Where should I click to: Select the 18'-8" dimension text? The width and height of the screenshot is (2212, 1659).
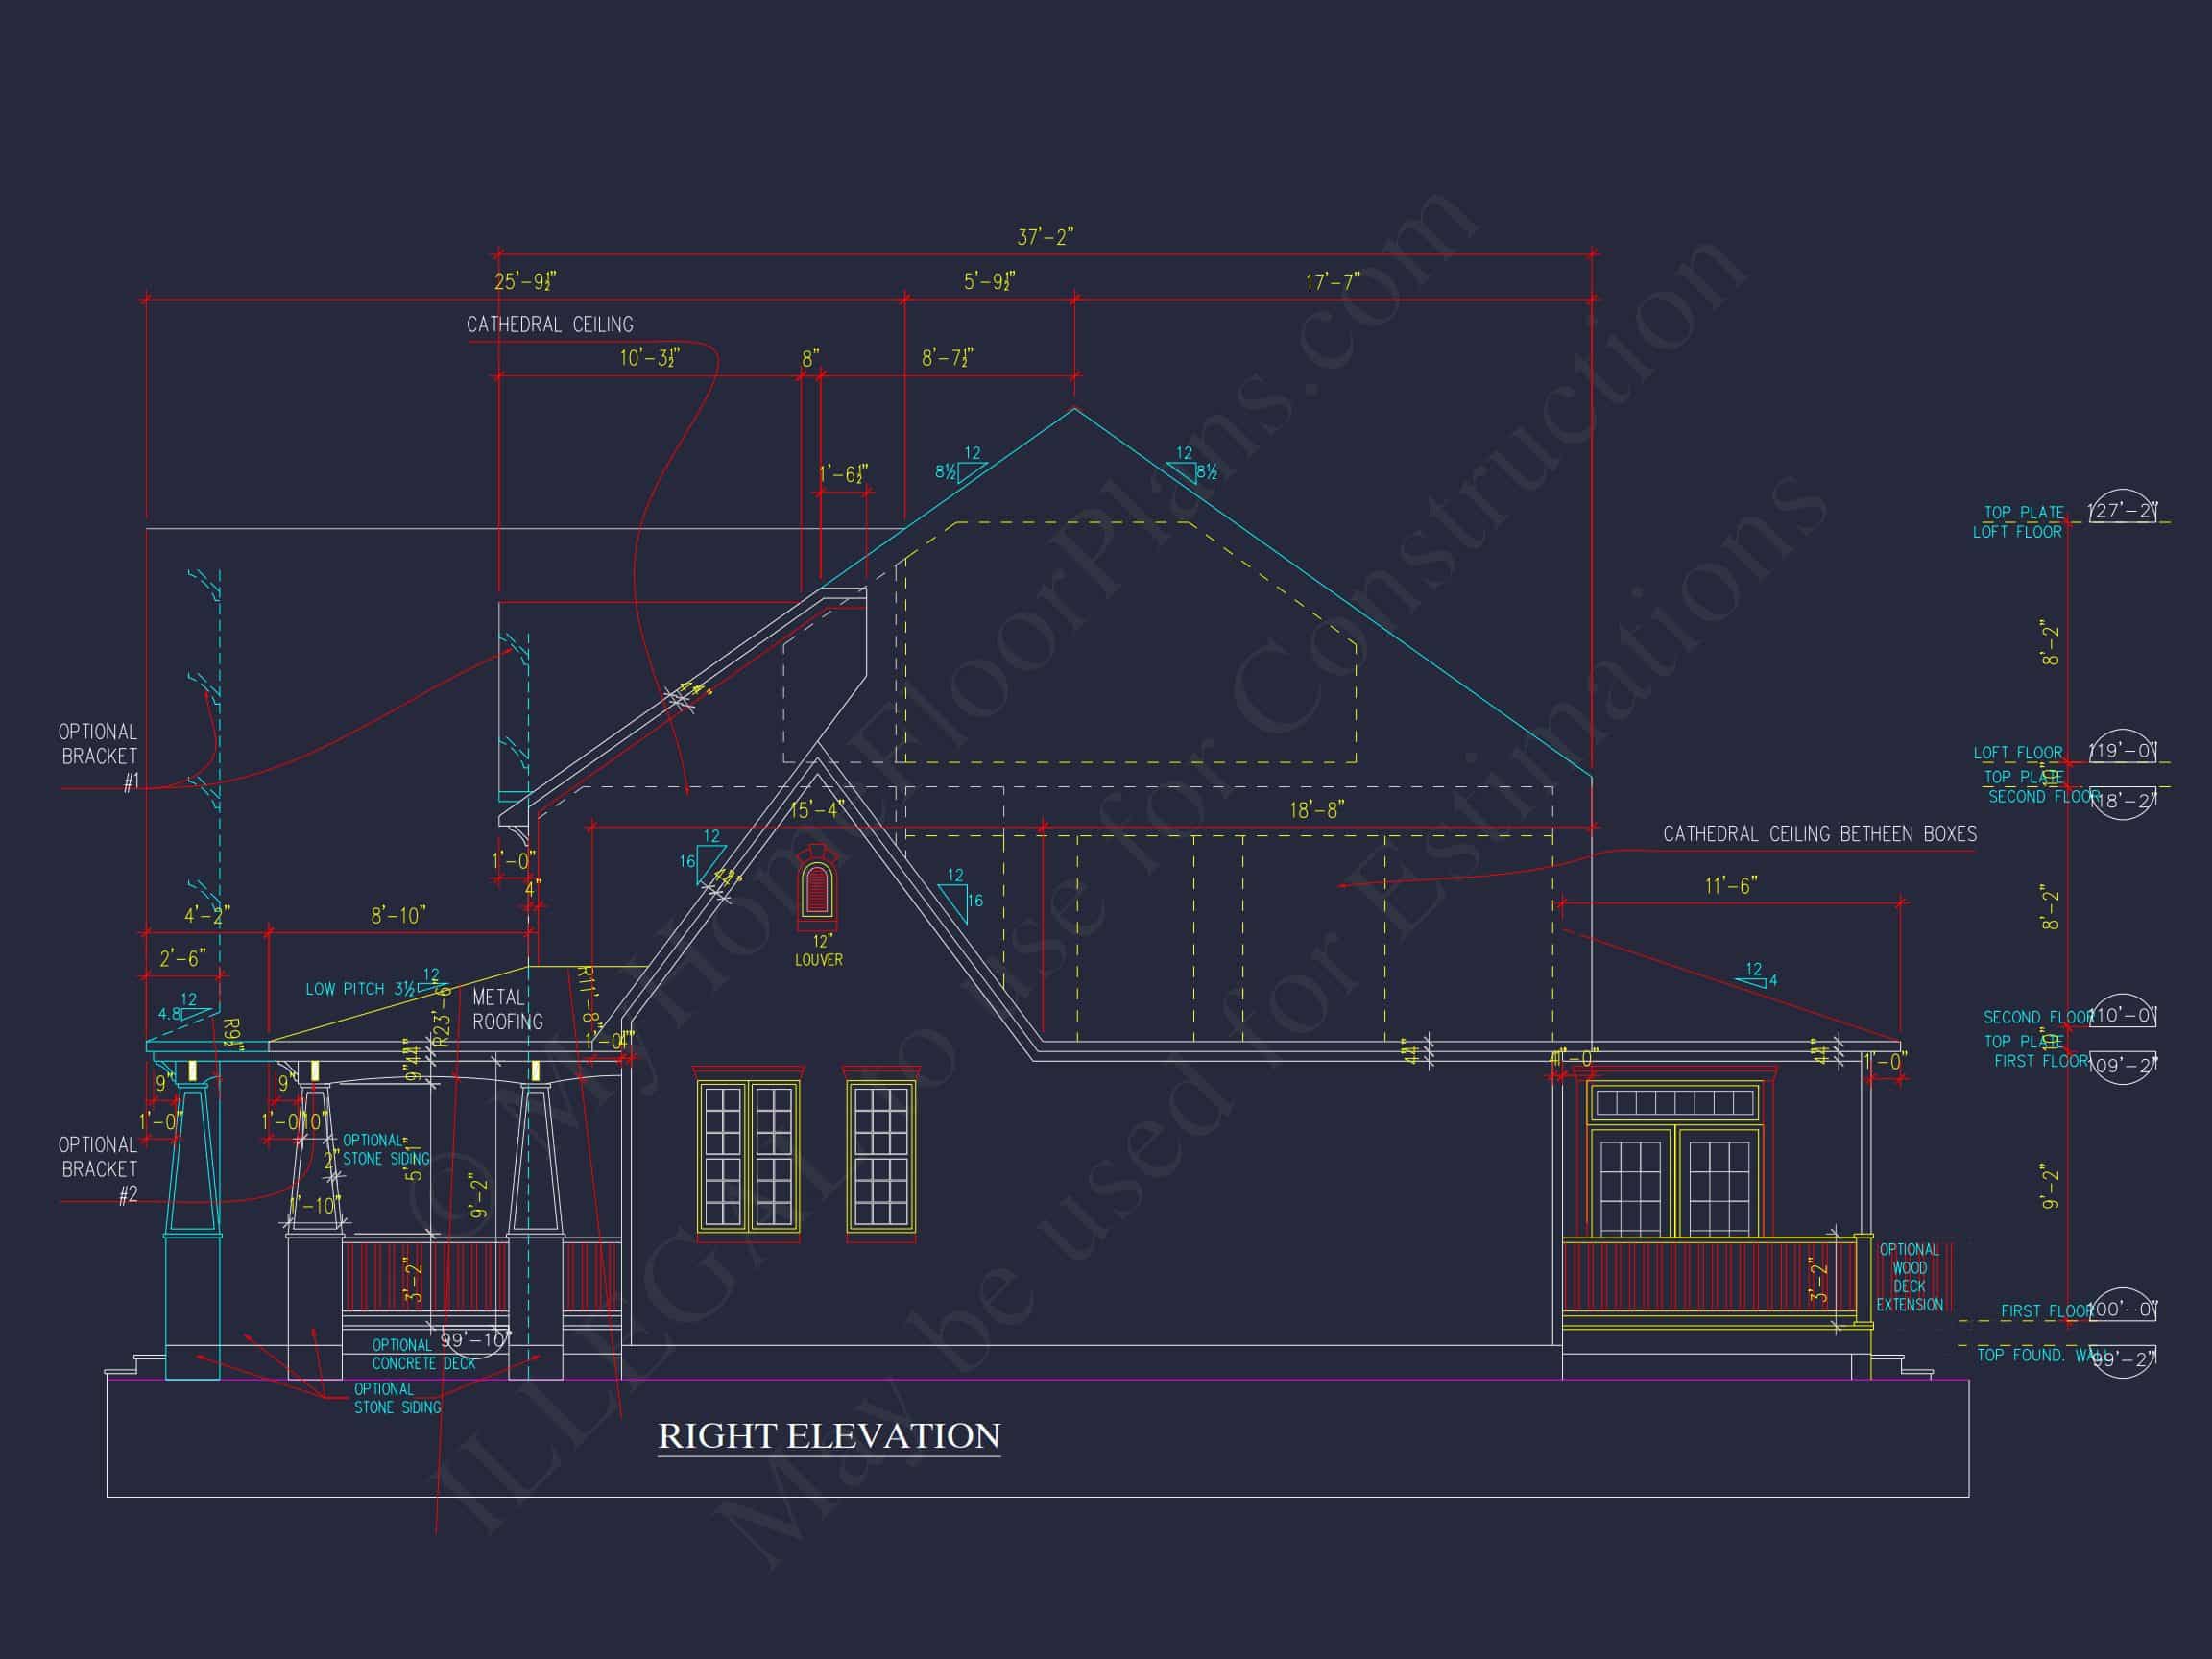pyautogui.click(x=1316, y=810)
